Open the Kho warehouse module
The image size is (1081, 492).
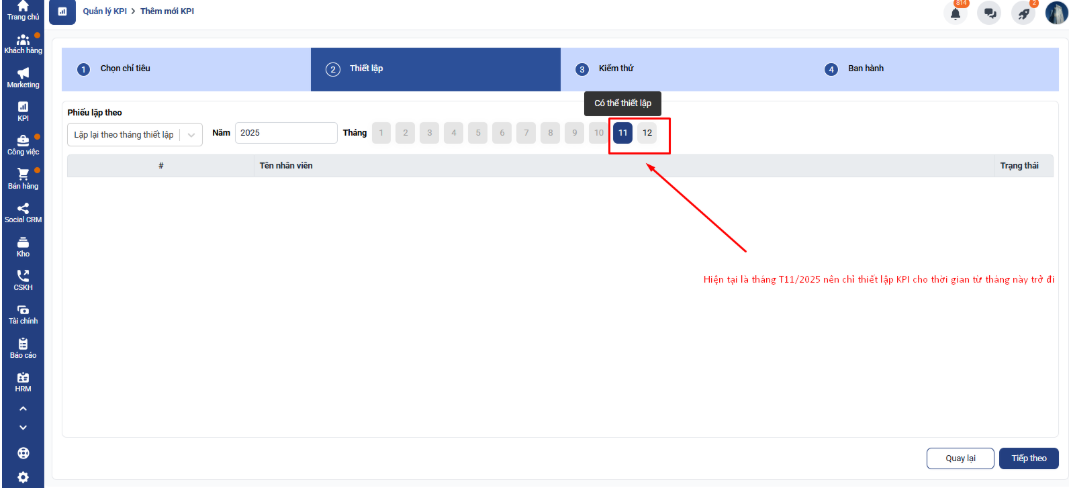point(22,247)
